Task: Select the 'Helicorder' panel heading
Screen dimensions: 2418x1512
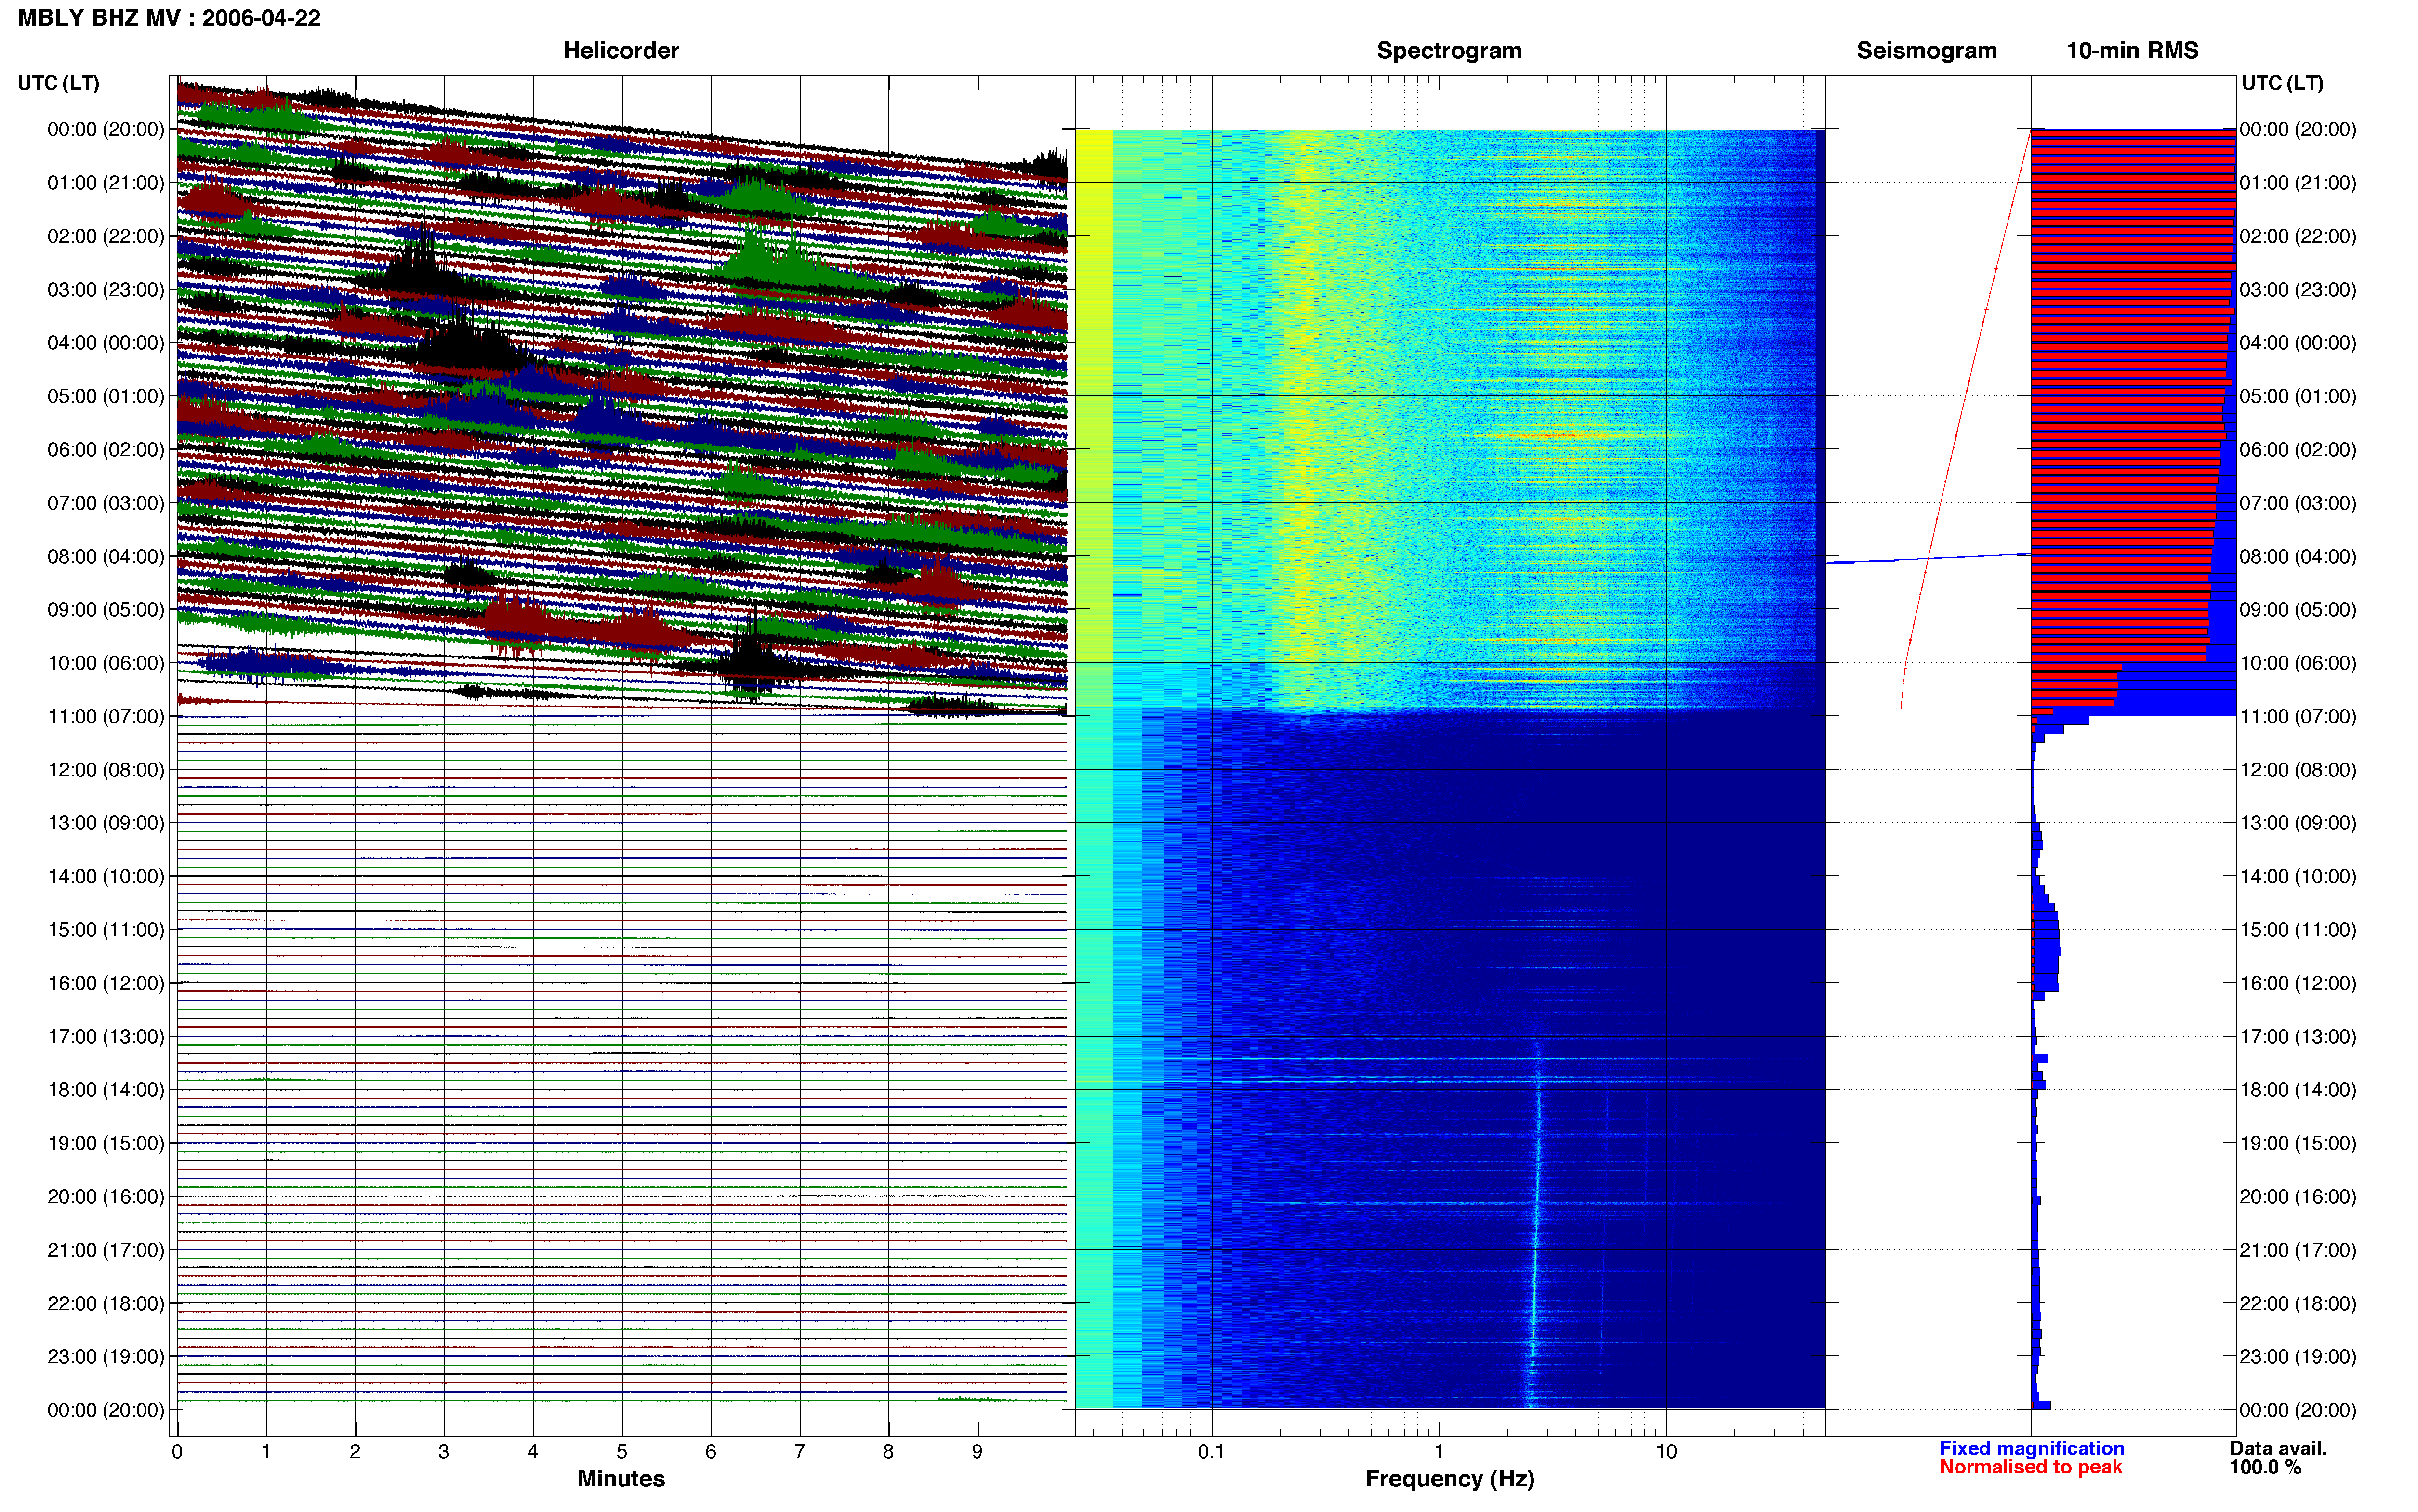Action: pos(621,51)
